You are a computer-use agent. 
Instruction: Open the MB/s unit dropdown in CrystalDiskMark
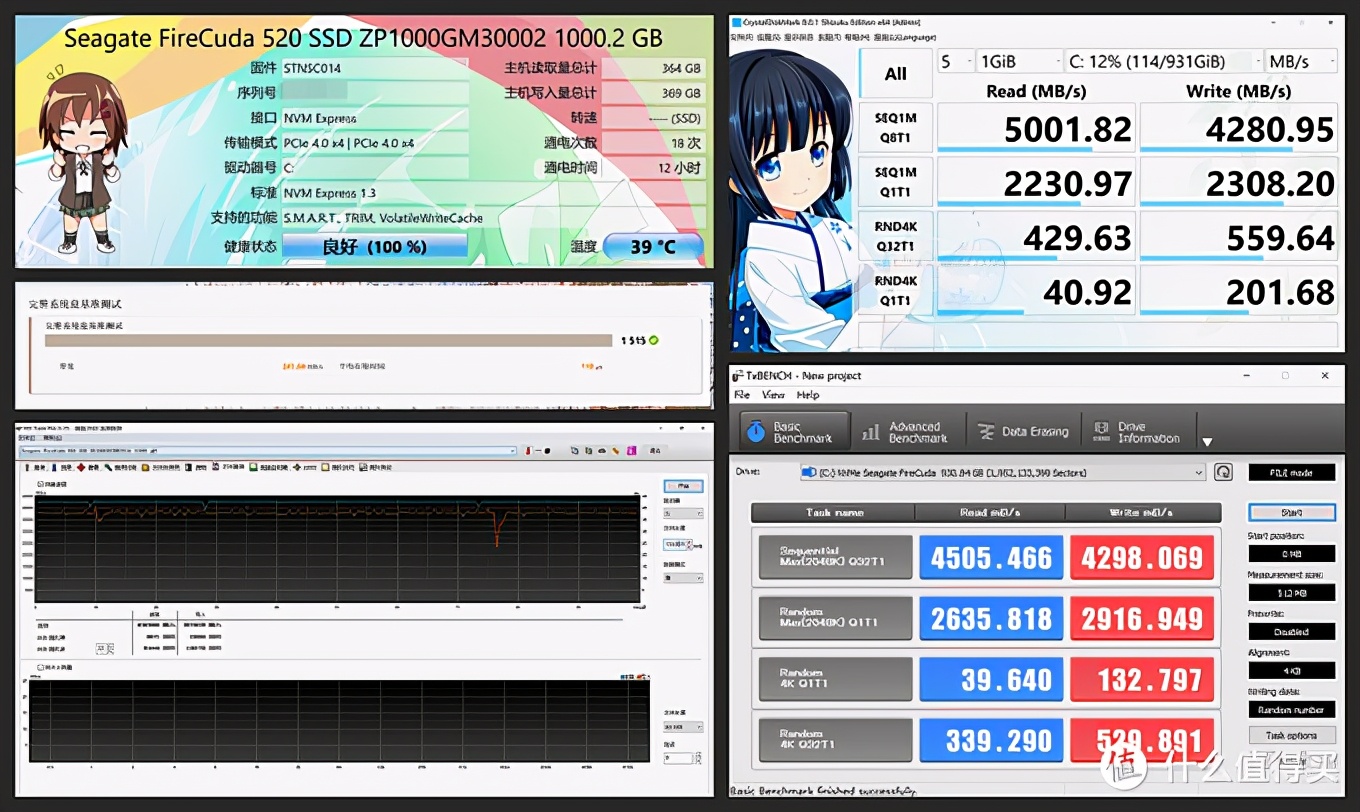coord(1300,61)
